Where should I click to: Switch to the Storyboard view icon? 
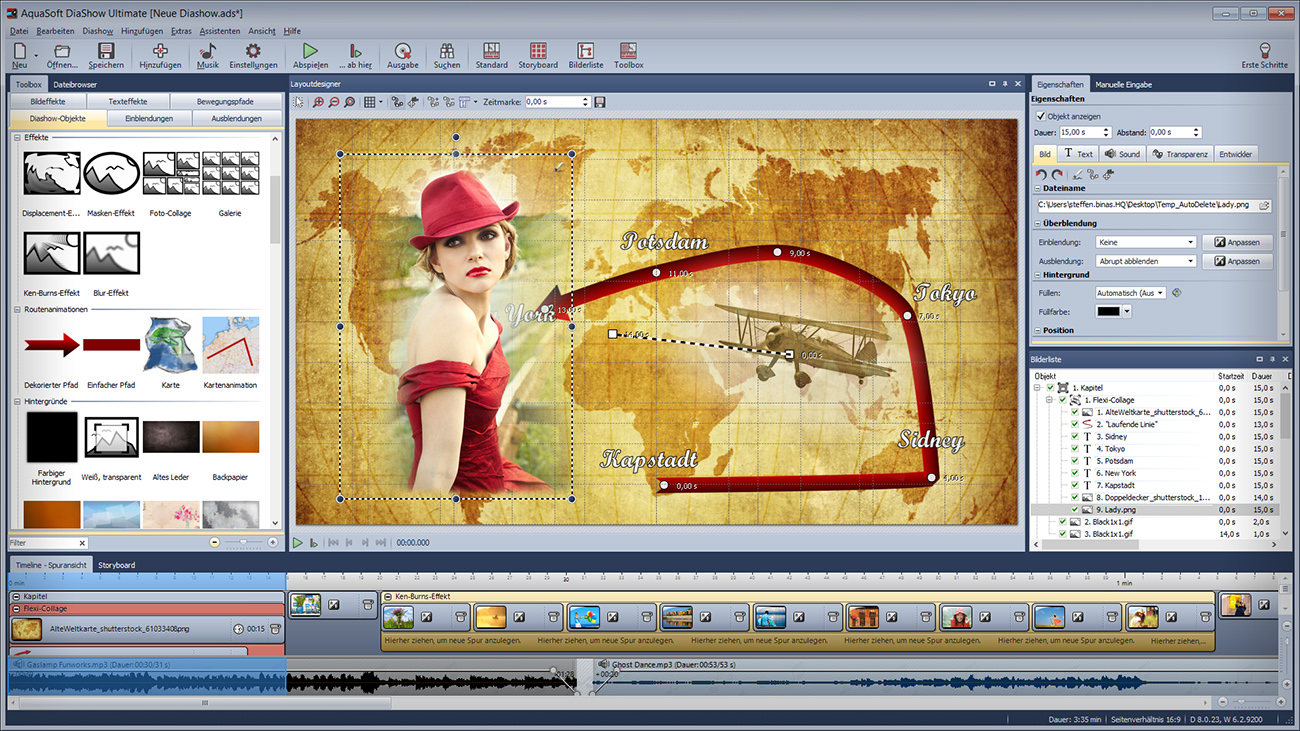pyautogui.click(x=538, y=52)
